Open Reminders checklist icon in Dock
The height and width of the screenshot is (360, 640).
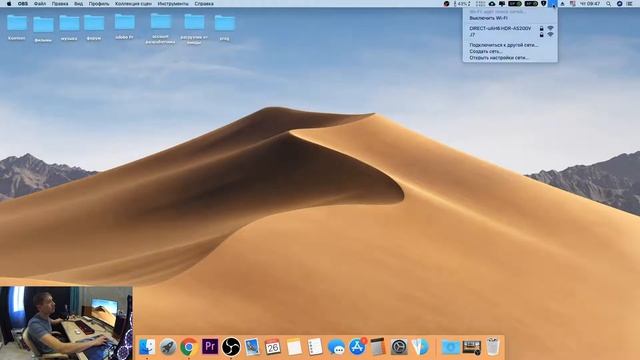315,347
